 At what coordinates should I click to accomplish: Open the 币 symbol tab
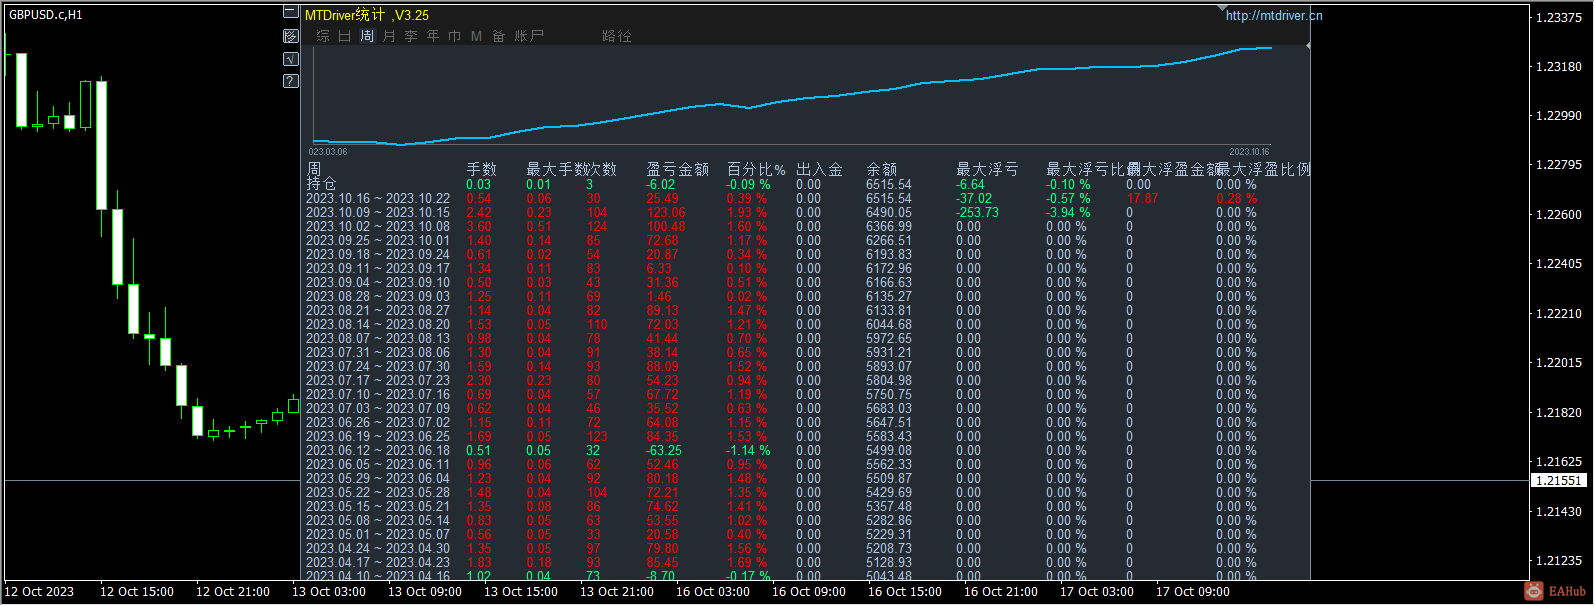click(x=455, y=36)
